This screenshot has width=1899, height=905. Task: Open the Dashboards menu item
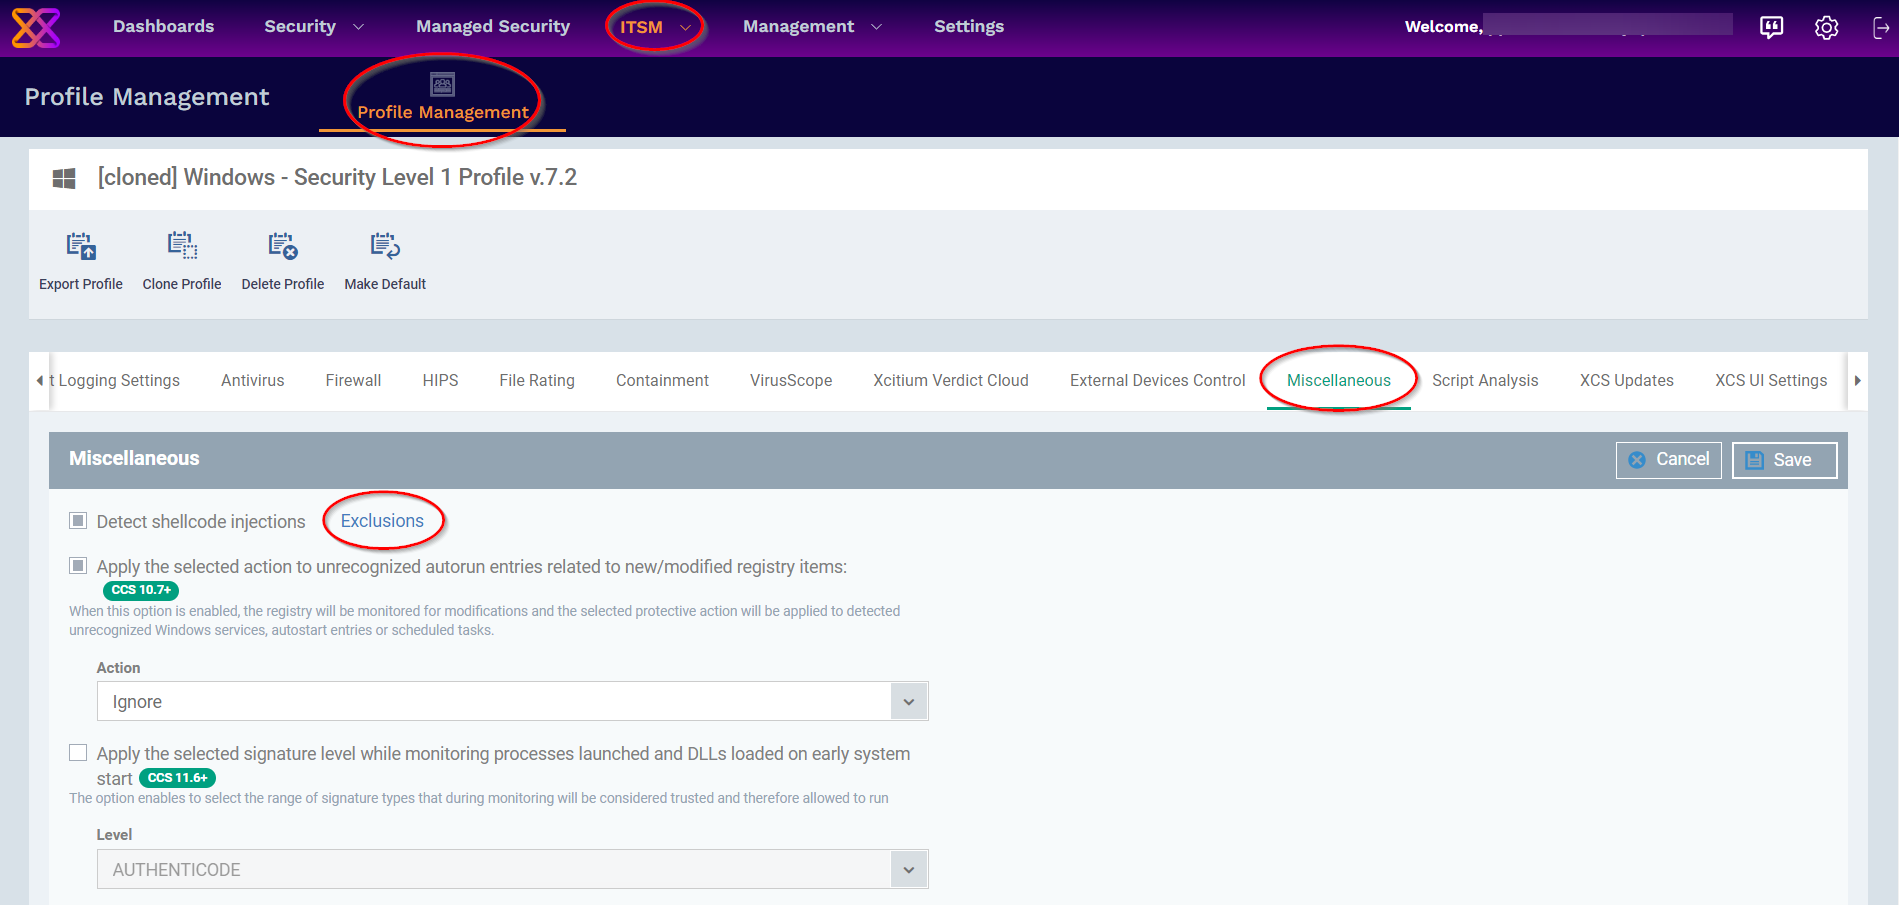(x=163, y=27)
